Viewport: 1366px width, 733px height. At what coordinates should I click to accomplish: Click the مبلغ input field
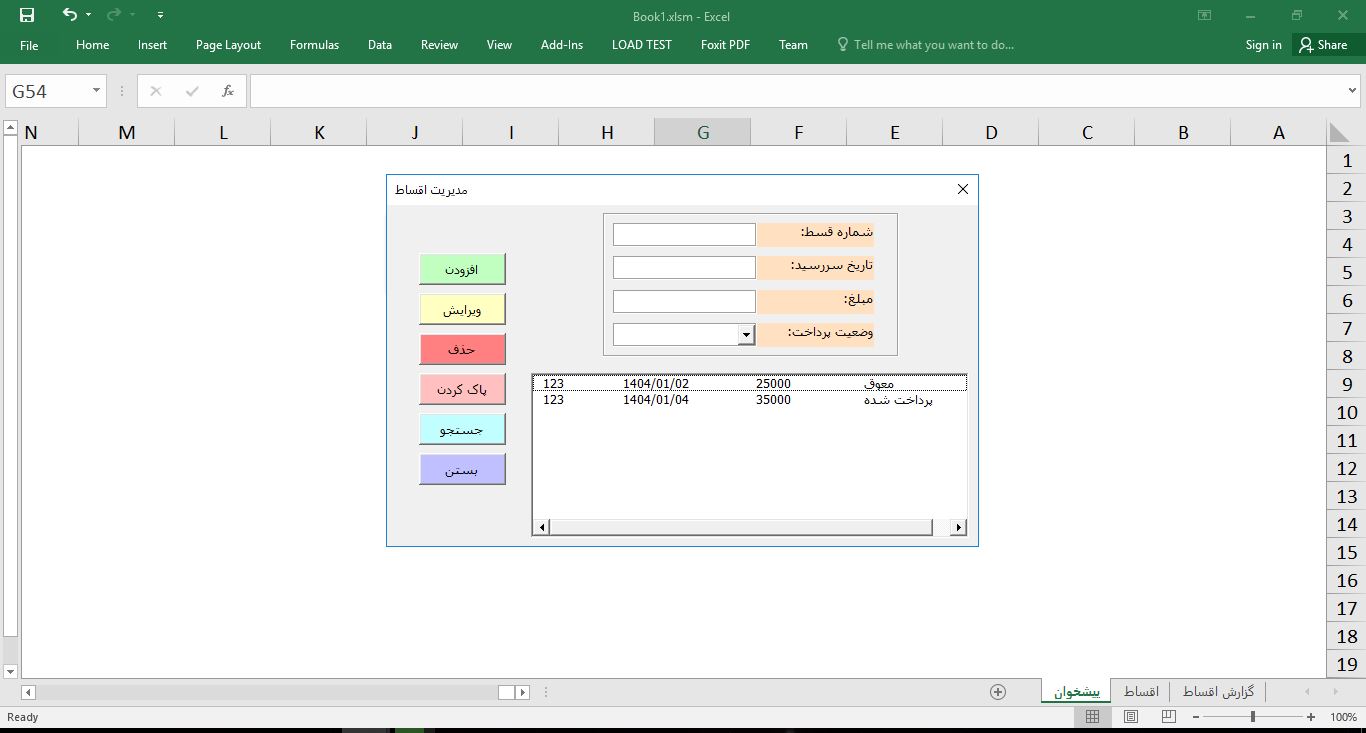[684, 301]
